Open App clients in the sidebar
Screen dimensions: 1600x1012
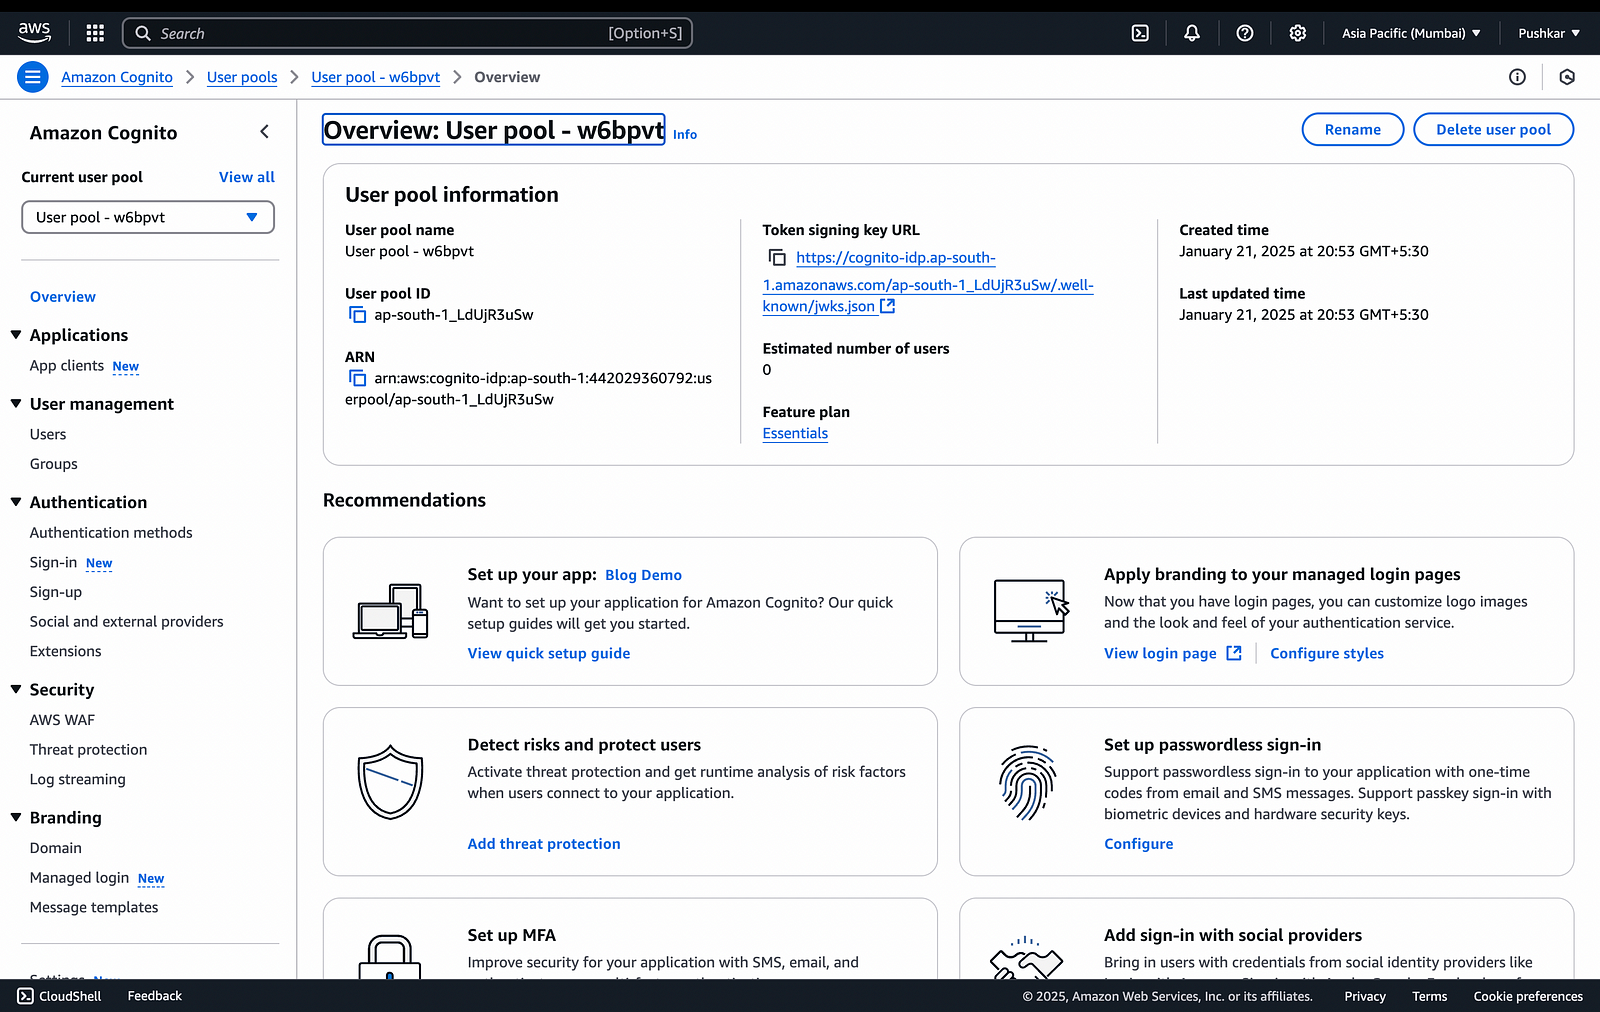(x=67, y=366)
